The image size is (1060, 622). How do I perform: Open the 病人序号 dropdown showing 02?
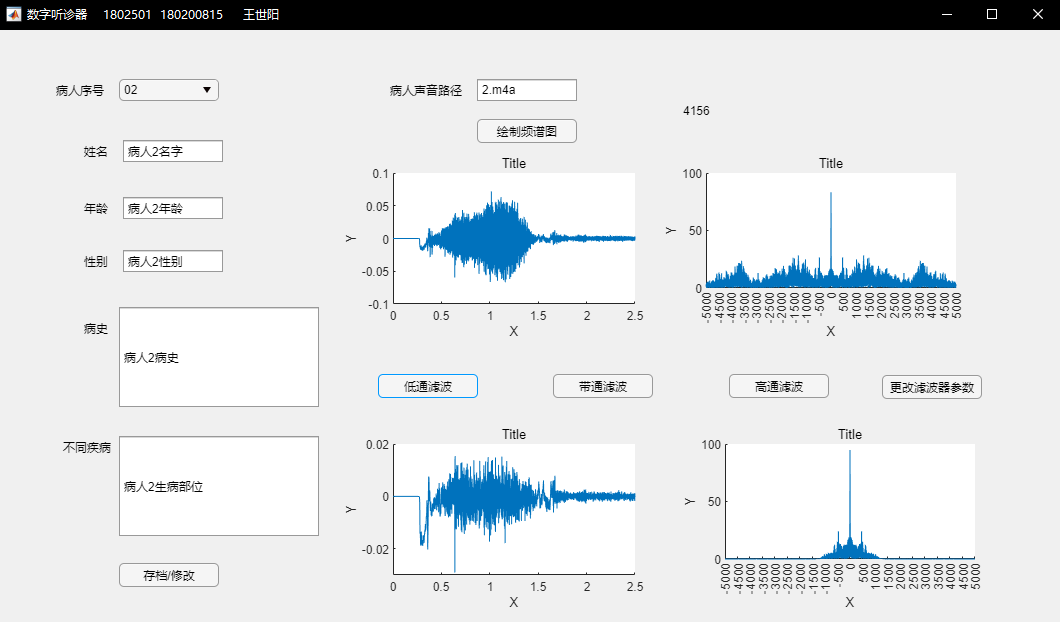click(x=169, y=90)
